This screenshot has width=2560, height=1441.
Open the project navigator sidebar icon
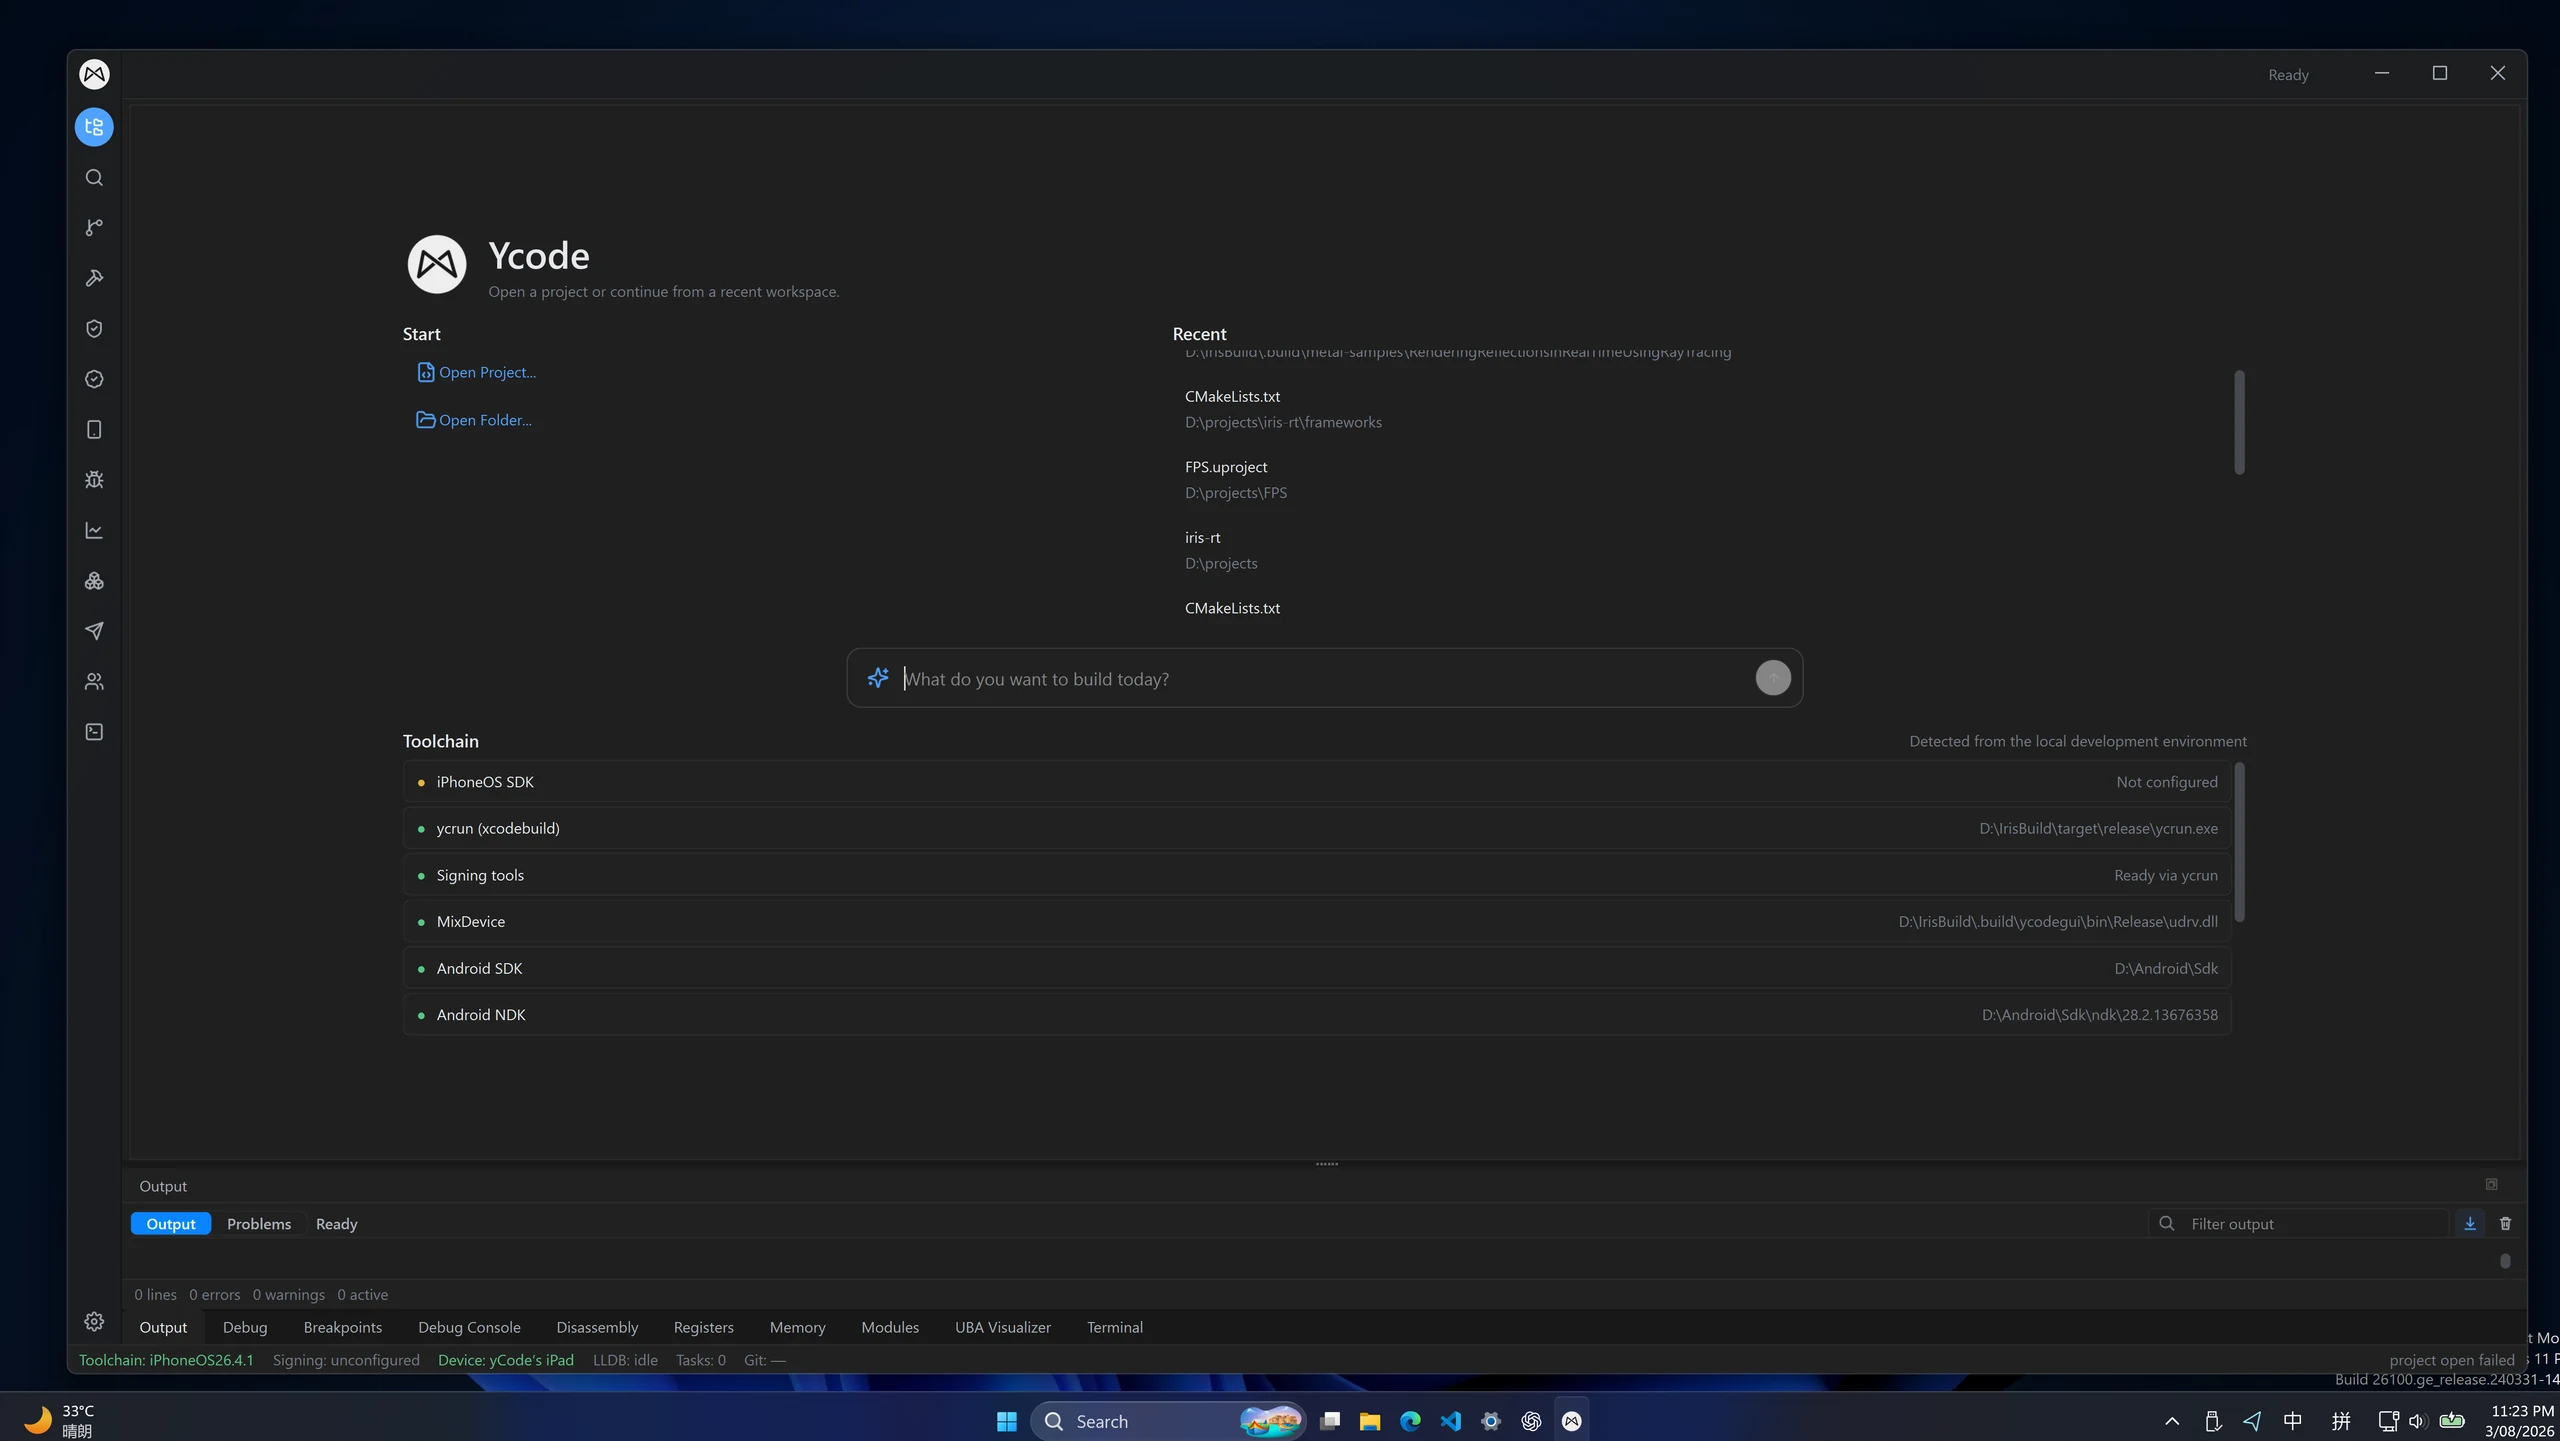94,127
